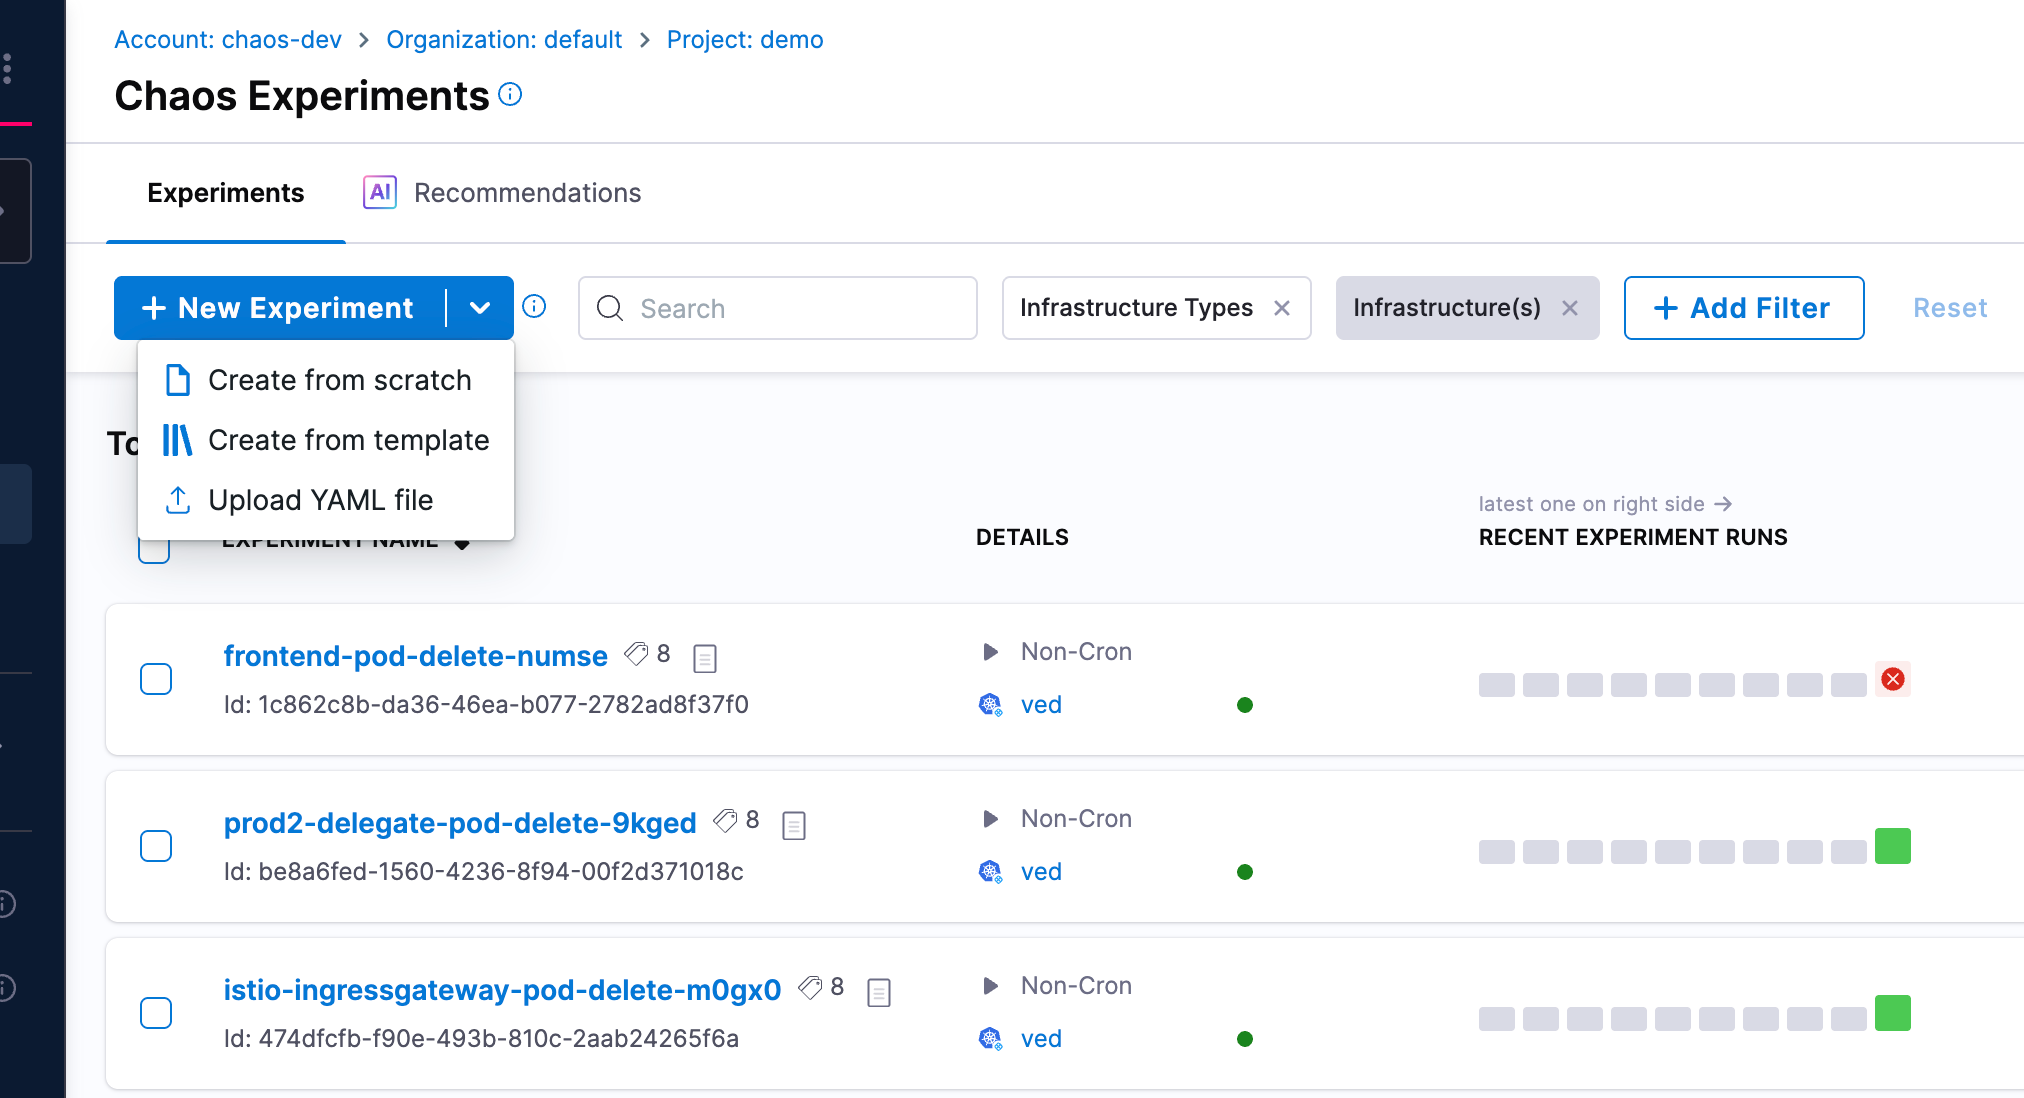Select the prod2-delegate-pod-delete-9kged checkbox
The image size is (2024, 1098).
[x=156, y=846]
